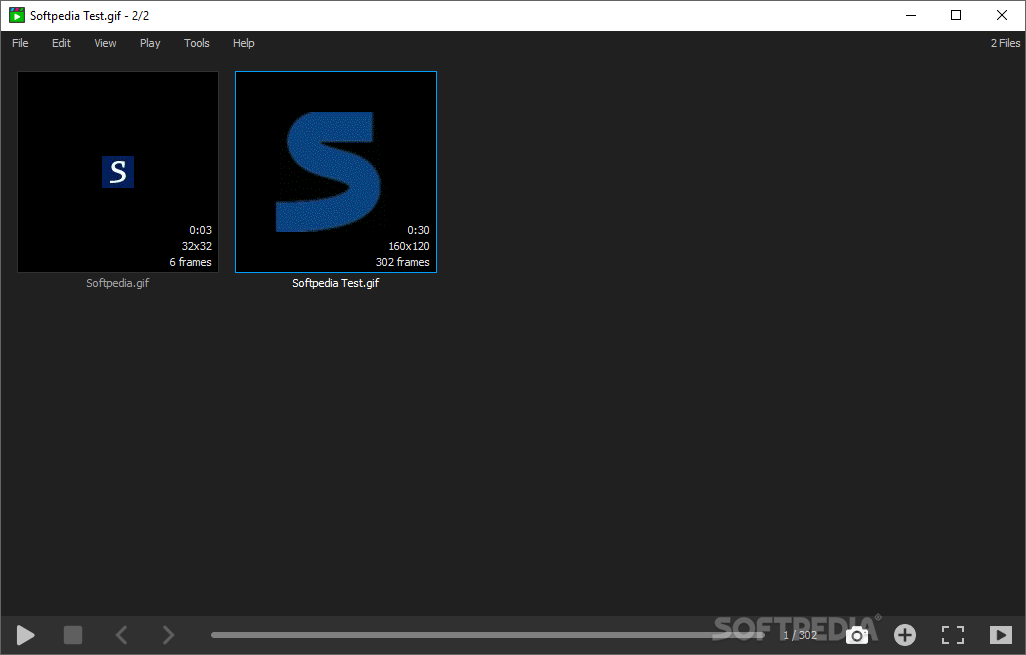Click the '6 frames' text
The width and height of the screenshot is (1026, 655).
(190, 262)
